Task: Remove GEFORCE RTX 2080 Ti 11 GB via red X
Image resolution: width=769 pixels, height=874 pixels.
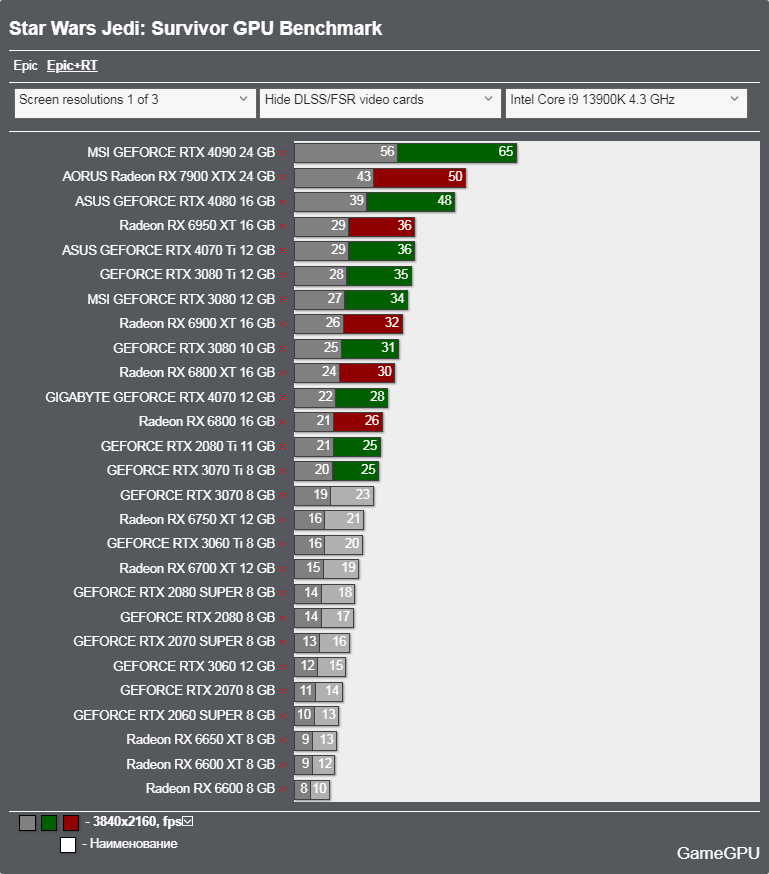Action: coord(283,447)
